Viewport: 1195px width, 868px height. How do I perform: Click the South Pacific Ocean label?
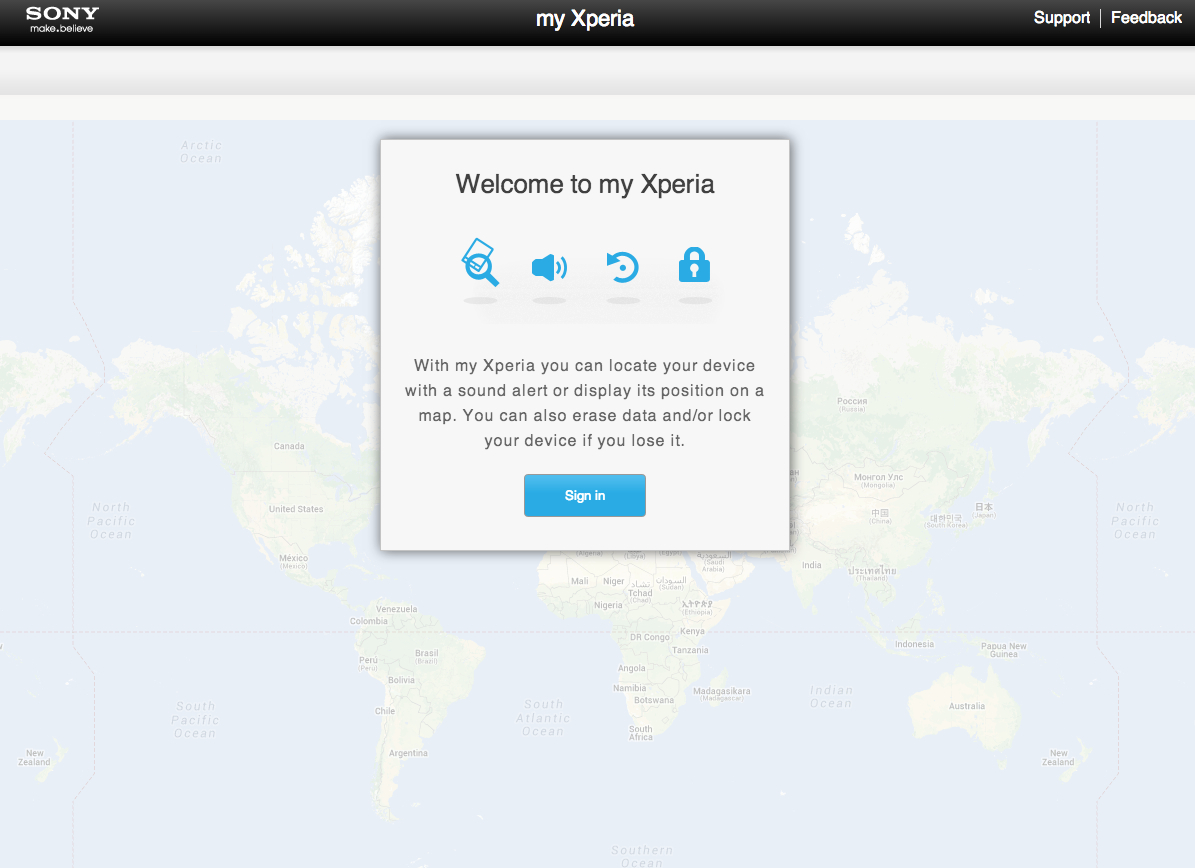coord(195,720)
